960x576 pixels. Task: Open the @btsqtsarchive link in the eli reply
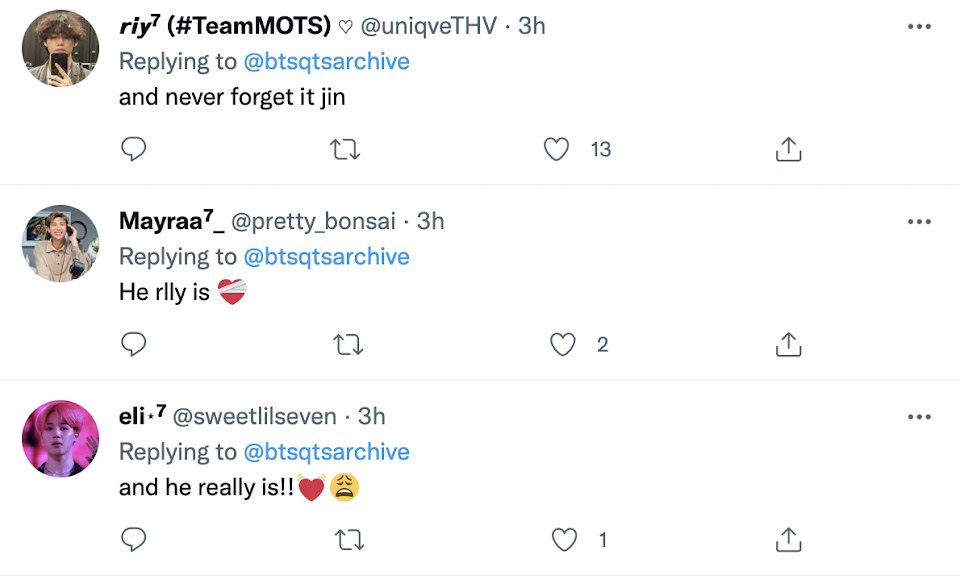pyautogui.click(x=326, y=452)
